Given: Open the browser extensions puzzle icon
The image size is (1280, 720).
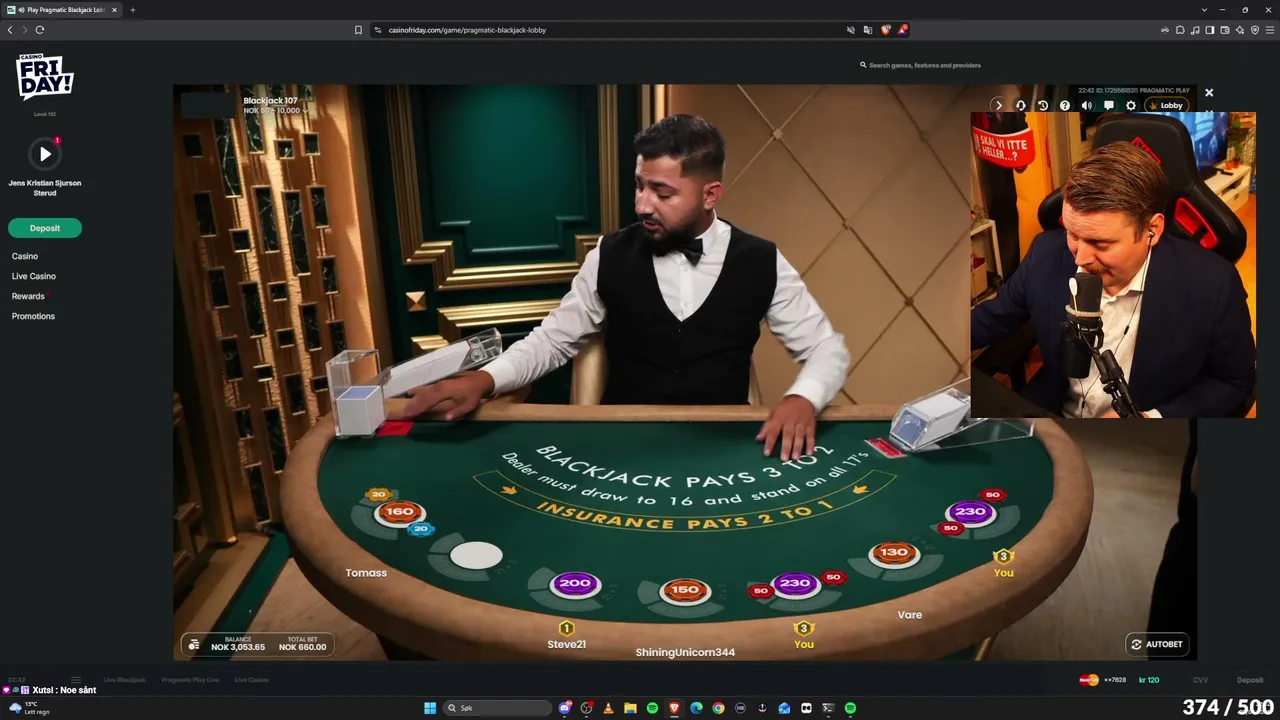Looking at the screenshot, I should 1180,30.
